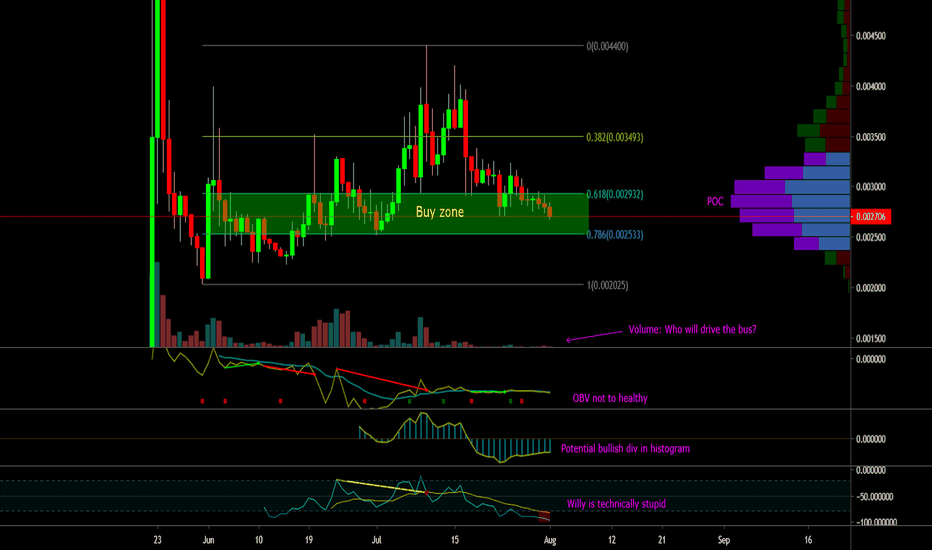Click date '15' on the time axis

[x=455, y=540]
